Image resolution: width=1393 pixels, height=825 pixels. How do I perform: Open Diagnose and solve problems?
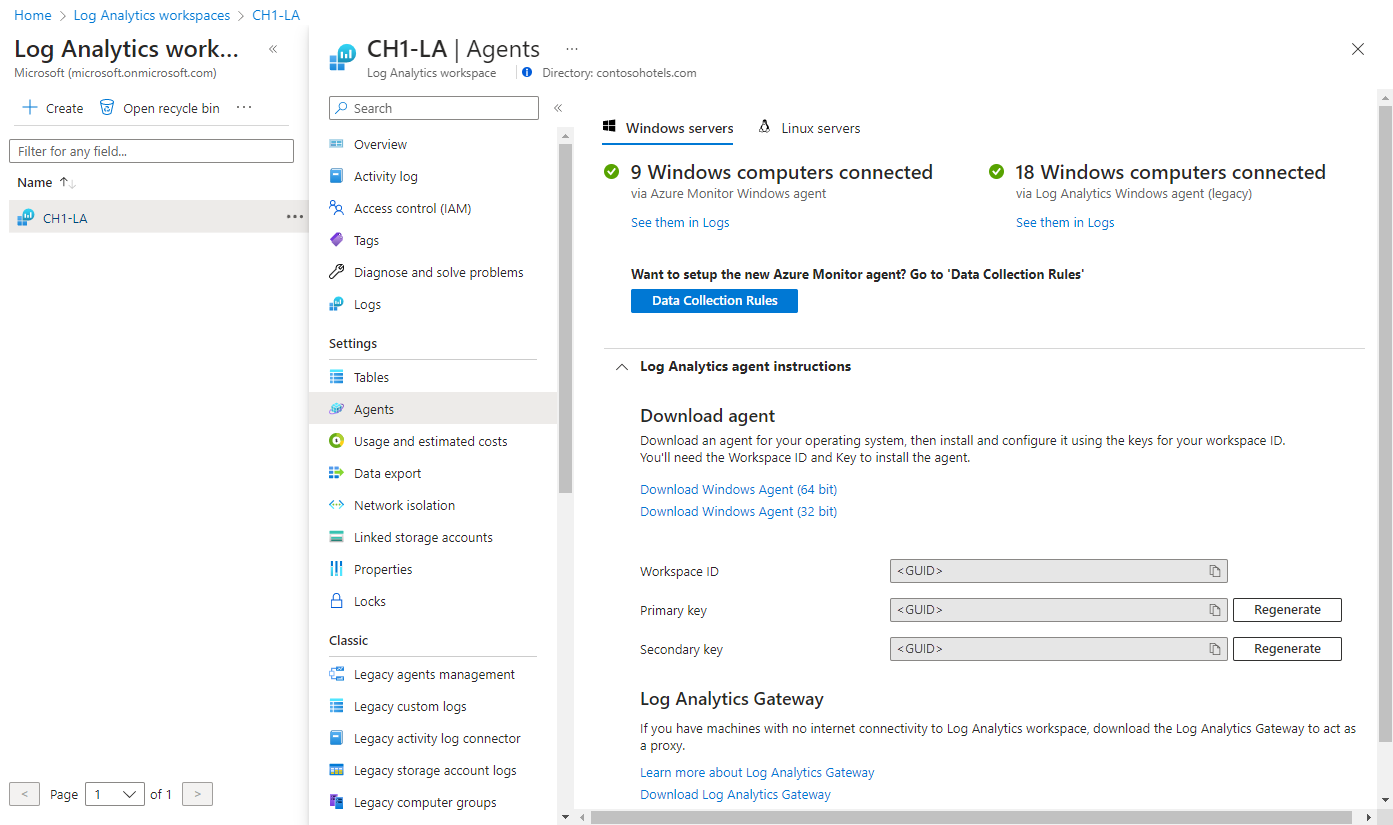(438, 272)
